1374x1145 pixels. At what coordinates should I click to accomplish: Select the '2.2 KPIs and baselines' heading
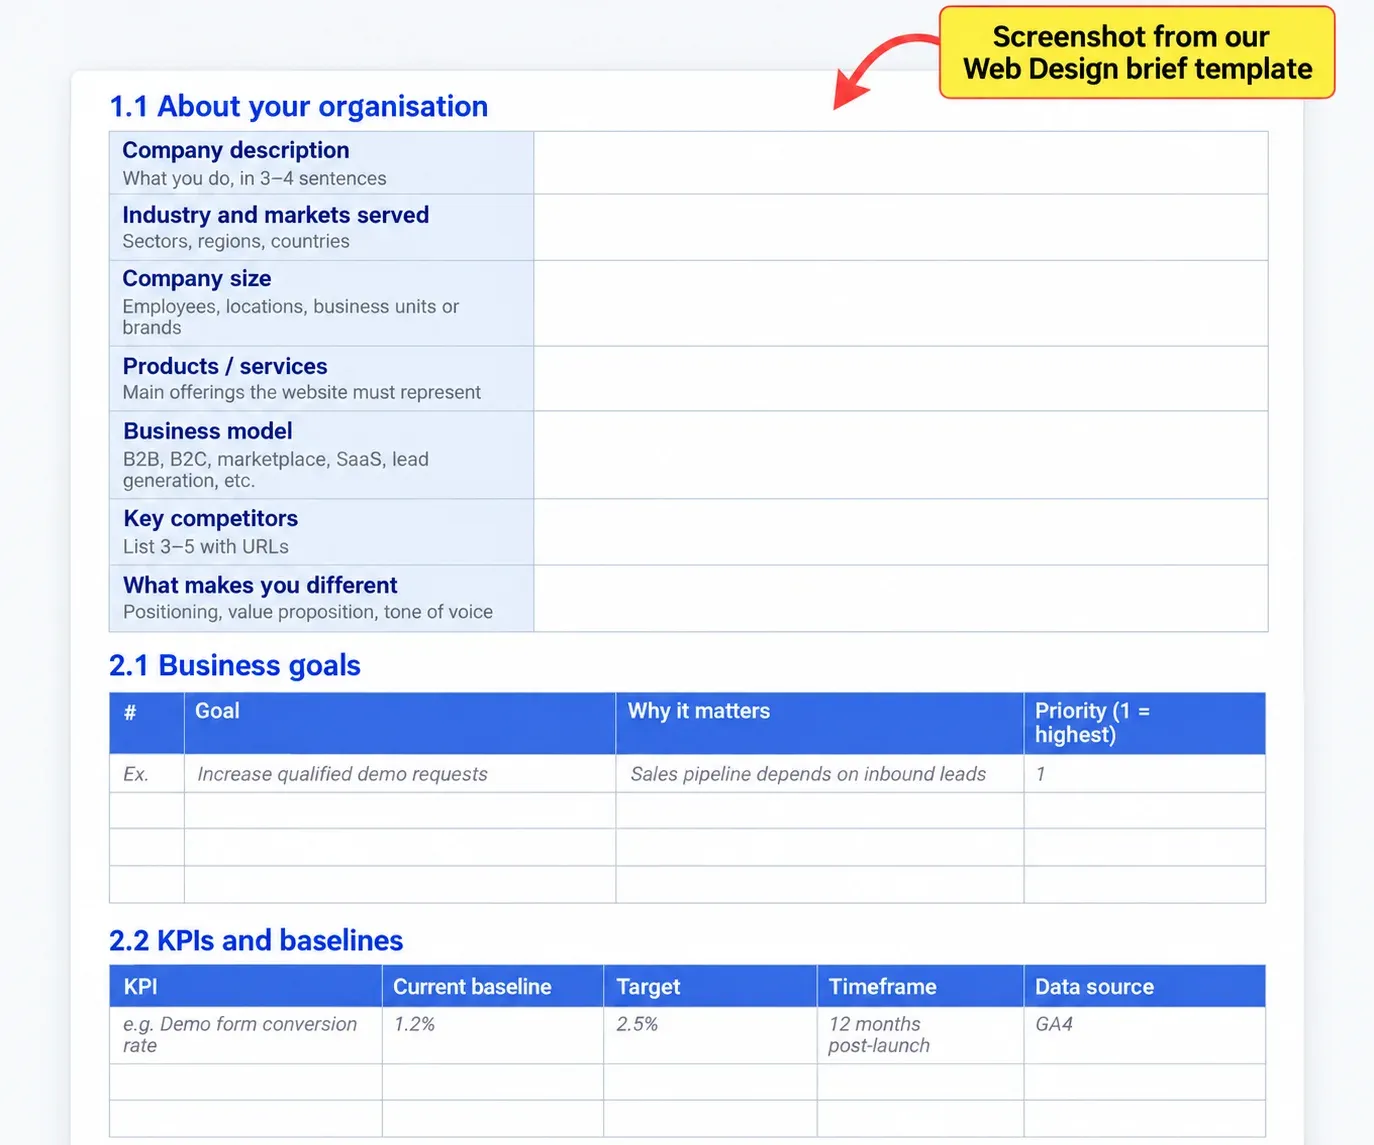pos(256,940)
